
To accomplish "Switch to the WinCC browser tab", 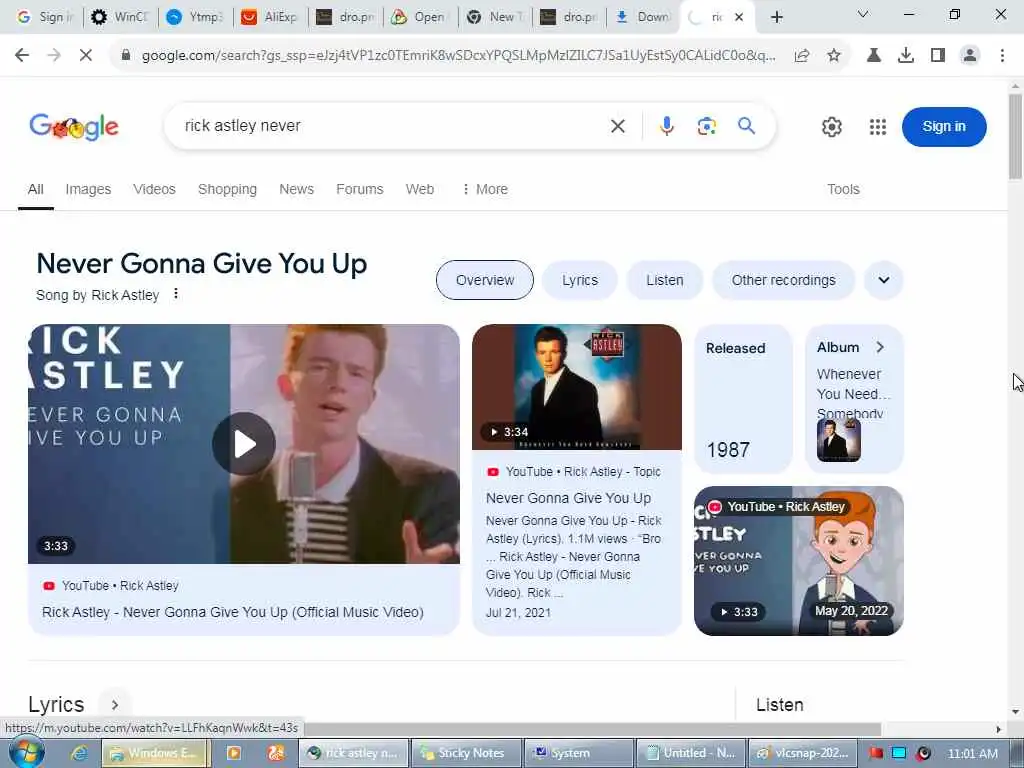I will (x=121, y=17).
